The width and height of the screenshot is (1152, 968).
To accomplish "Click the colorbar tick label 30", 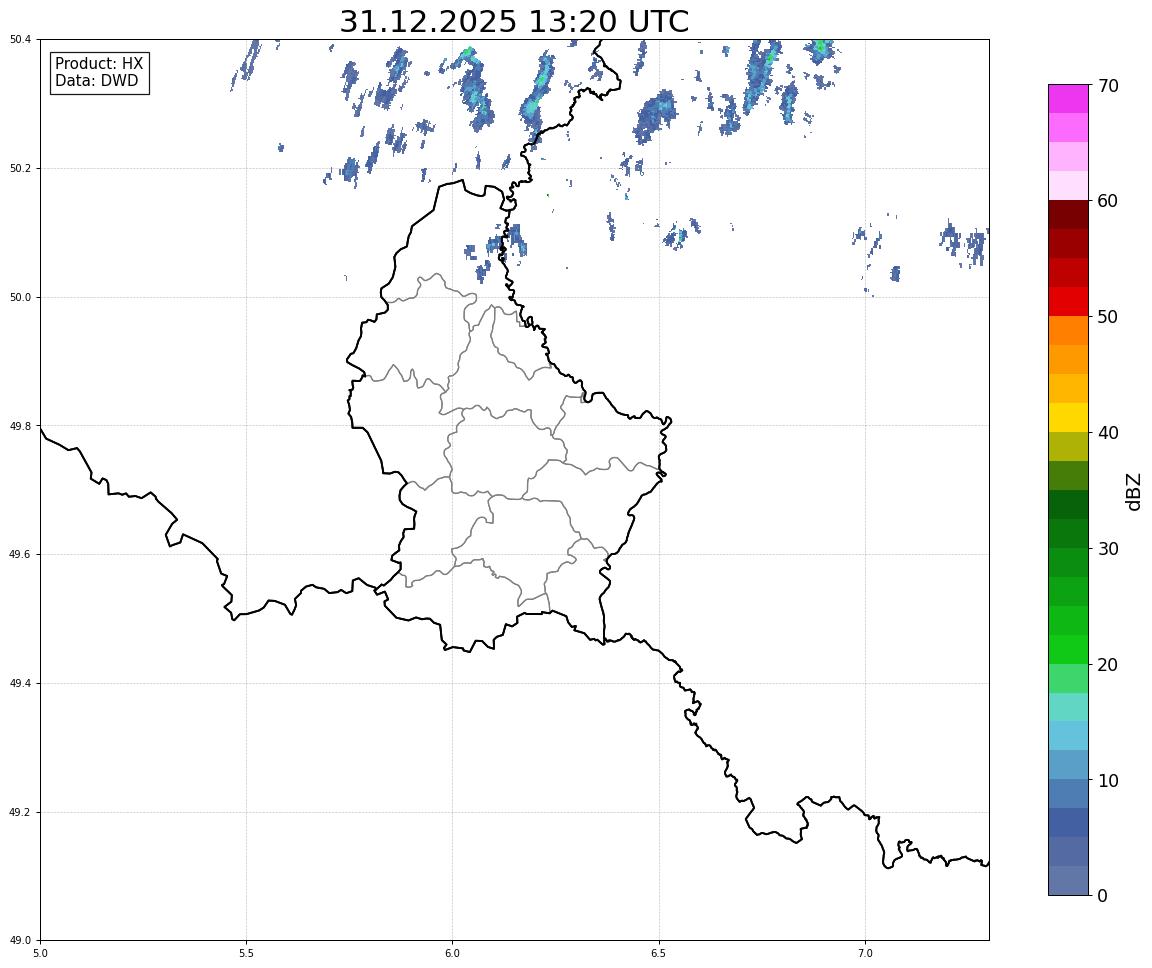I will 1108,549.
